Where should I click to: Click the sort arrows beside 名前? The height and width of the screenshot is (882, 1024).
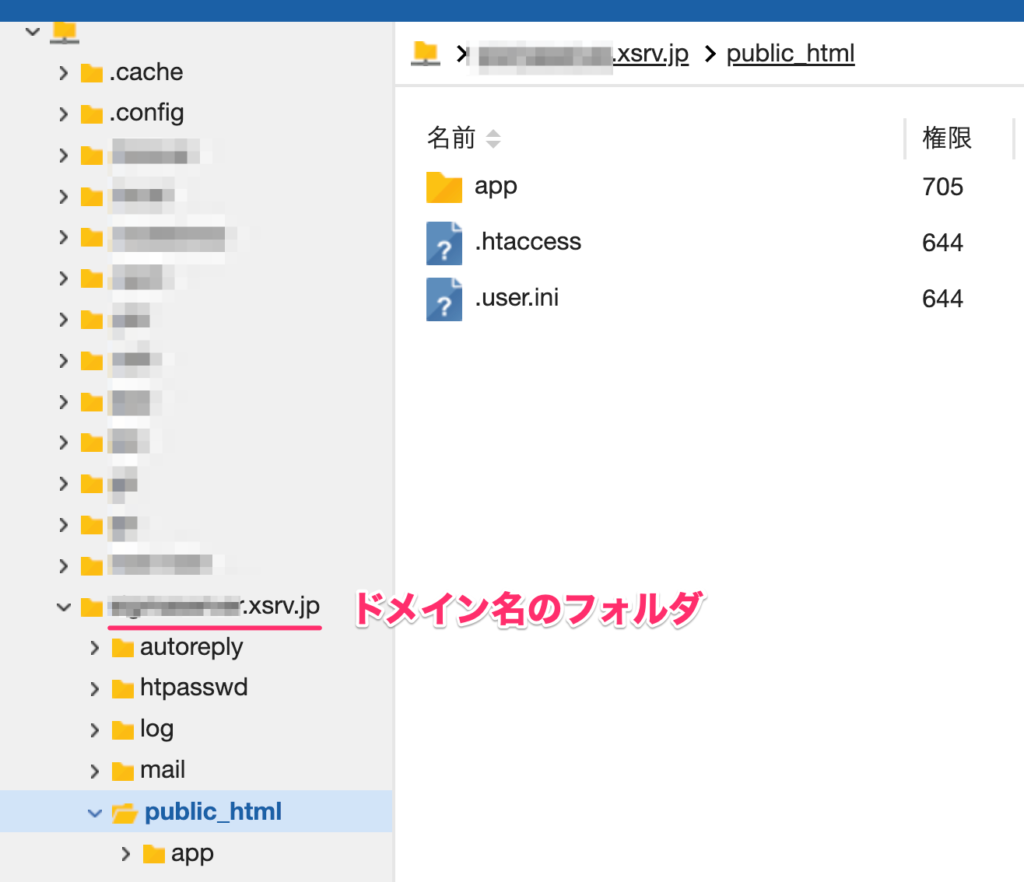tap(494, 138)
